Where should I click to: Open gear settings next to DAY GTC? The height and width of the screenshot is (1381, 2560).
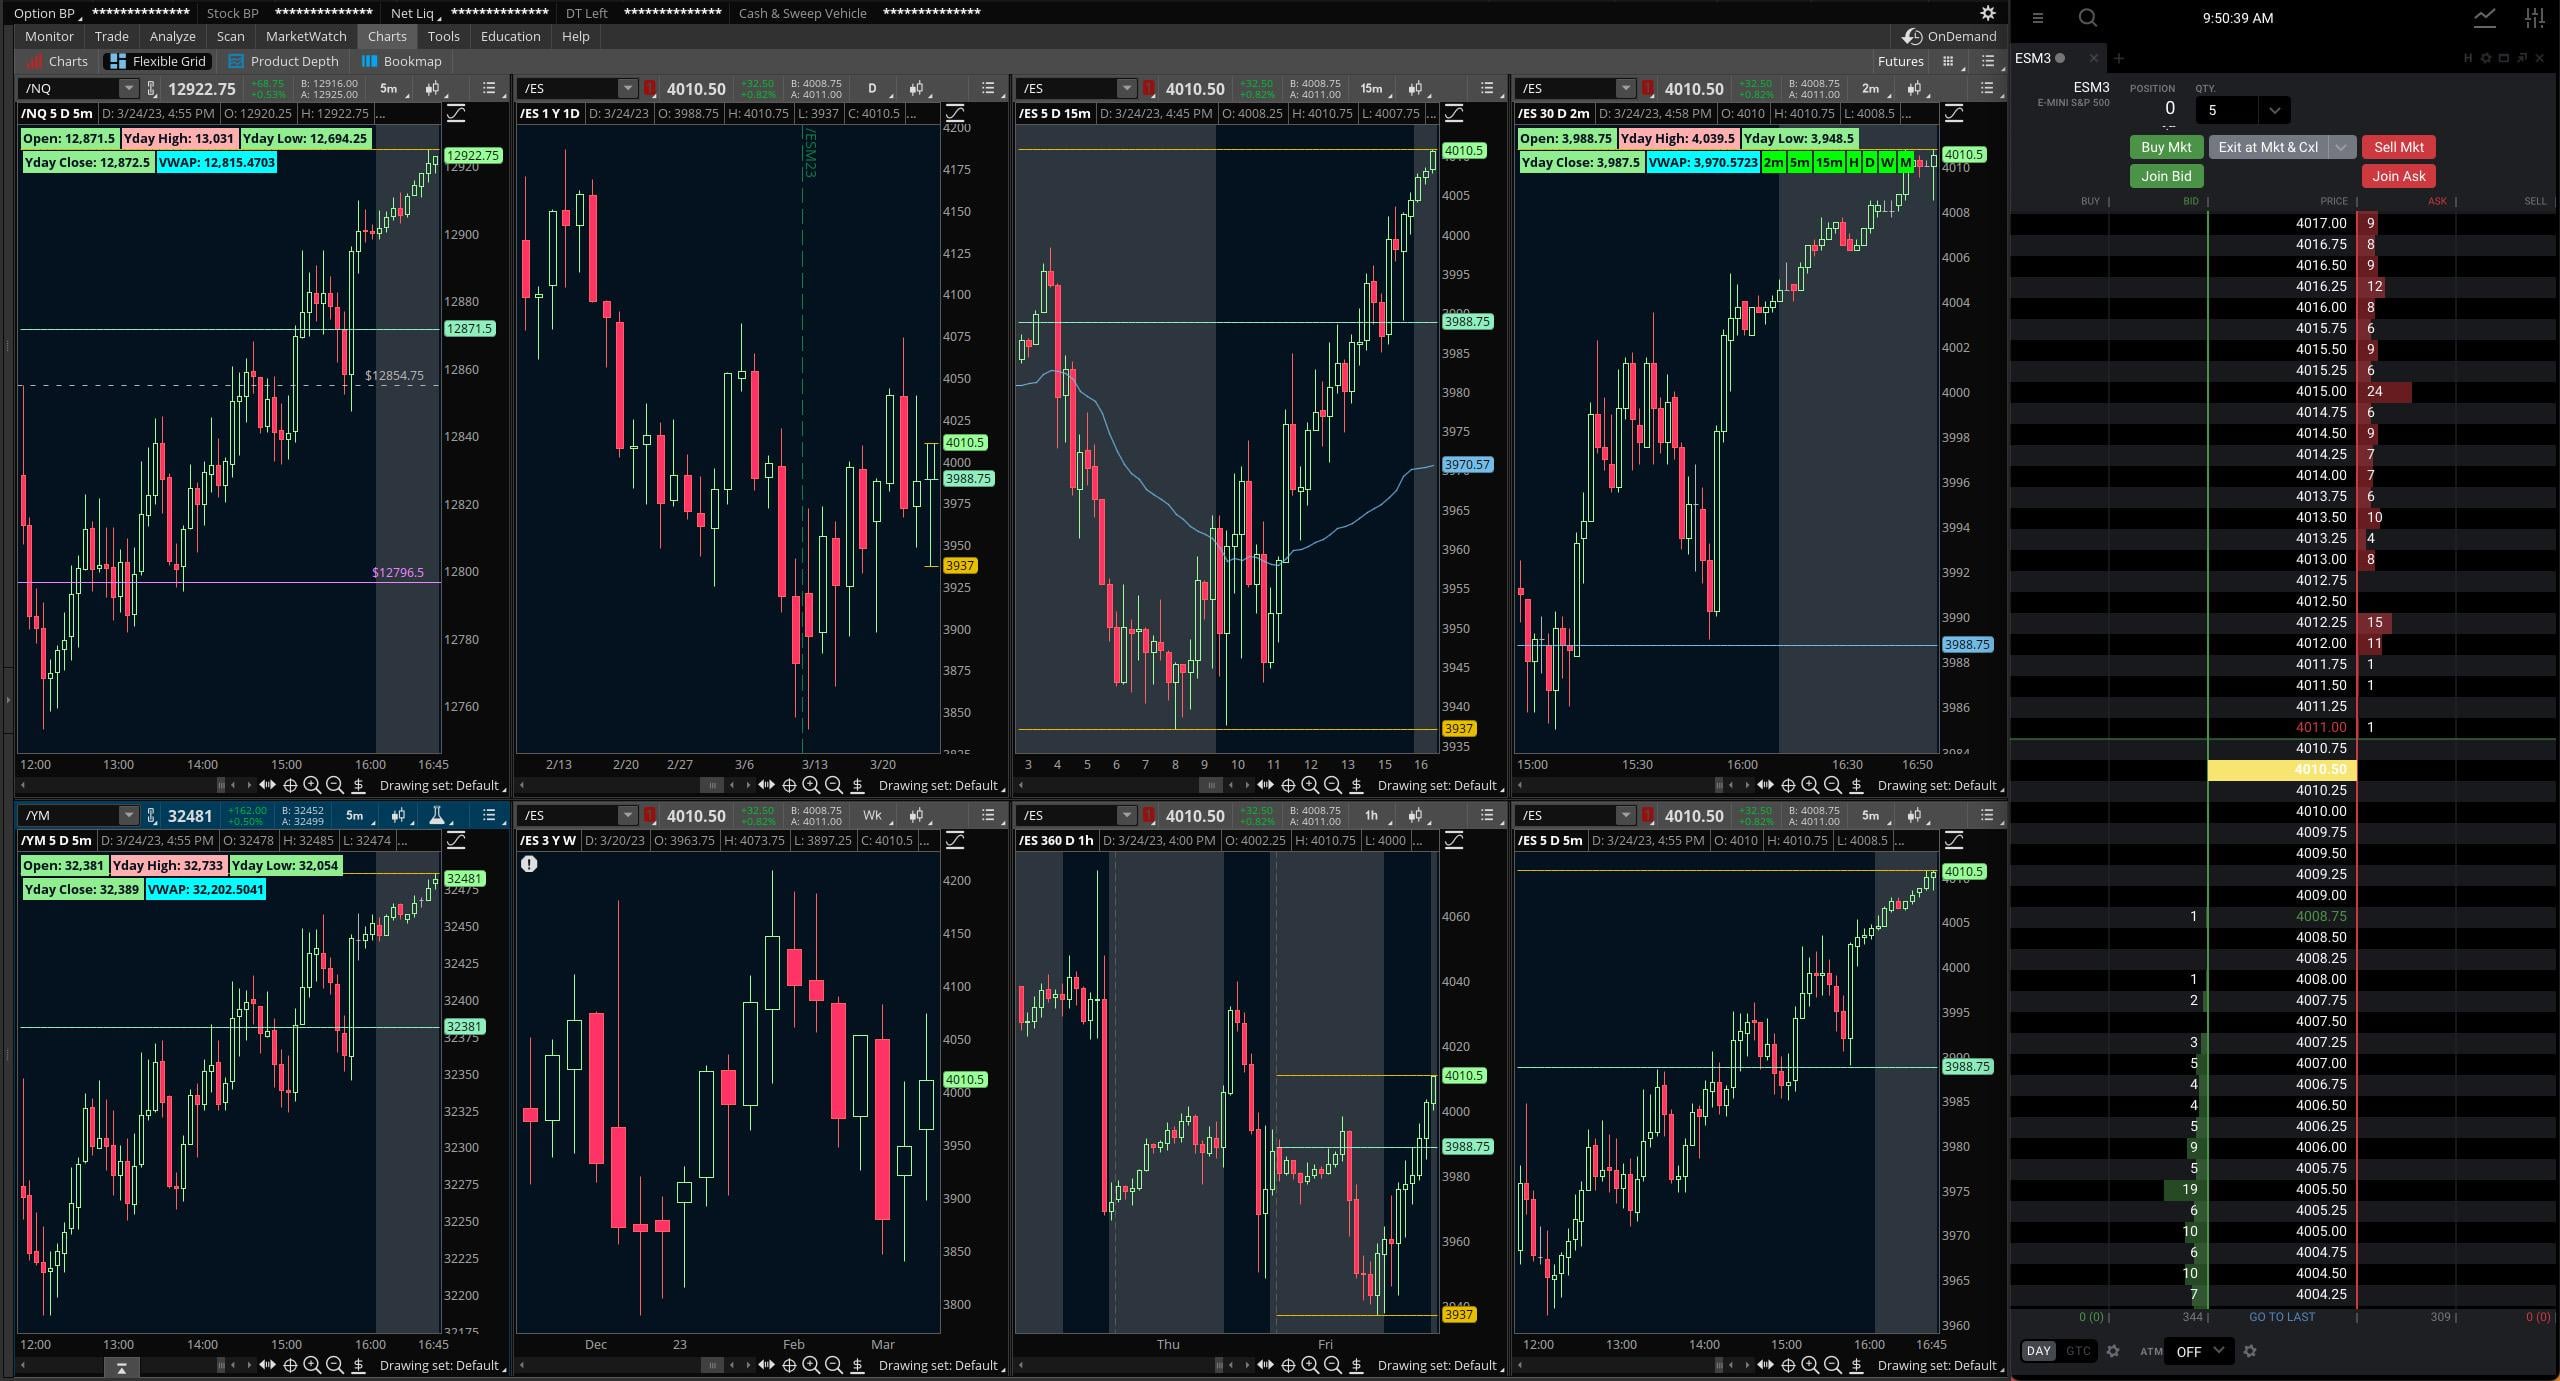pyautogui.click(x=2113, y=1351)
